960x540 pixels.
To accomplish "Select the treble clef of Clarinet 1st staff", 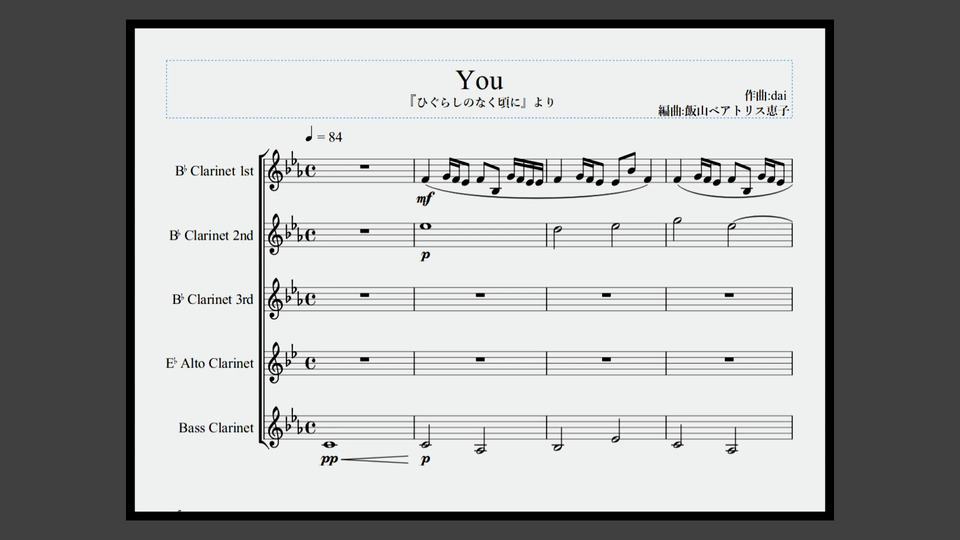I will tap(275, 171).
